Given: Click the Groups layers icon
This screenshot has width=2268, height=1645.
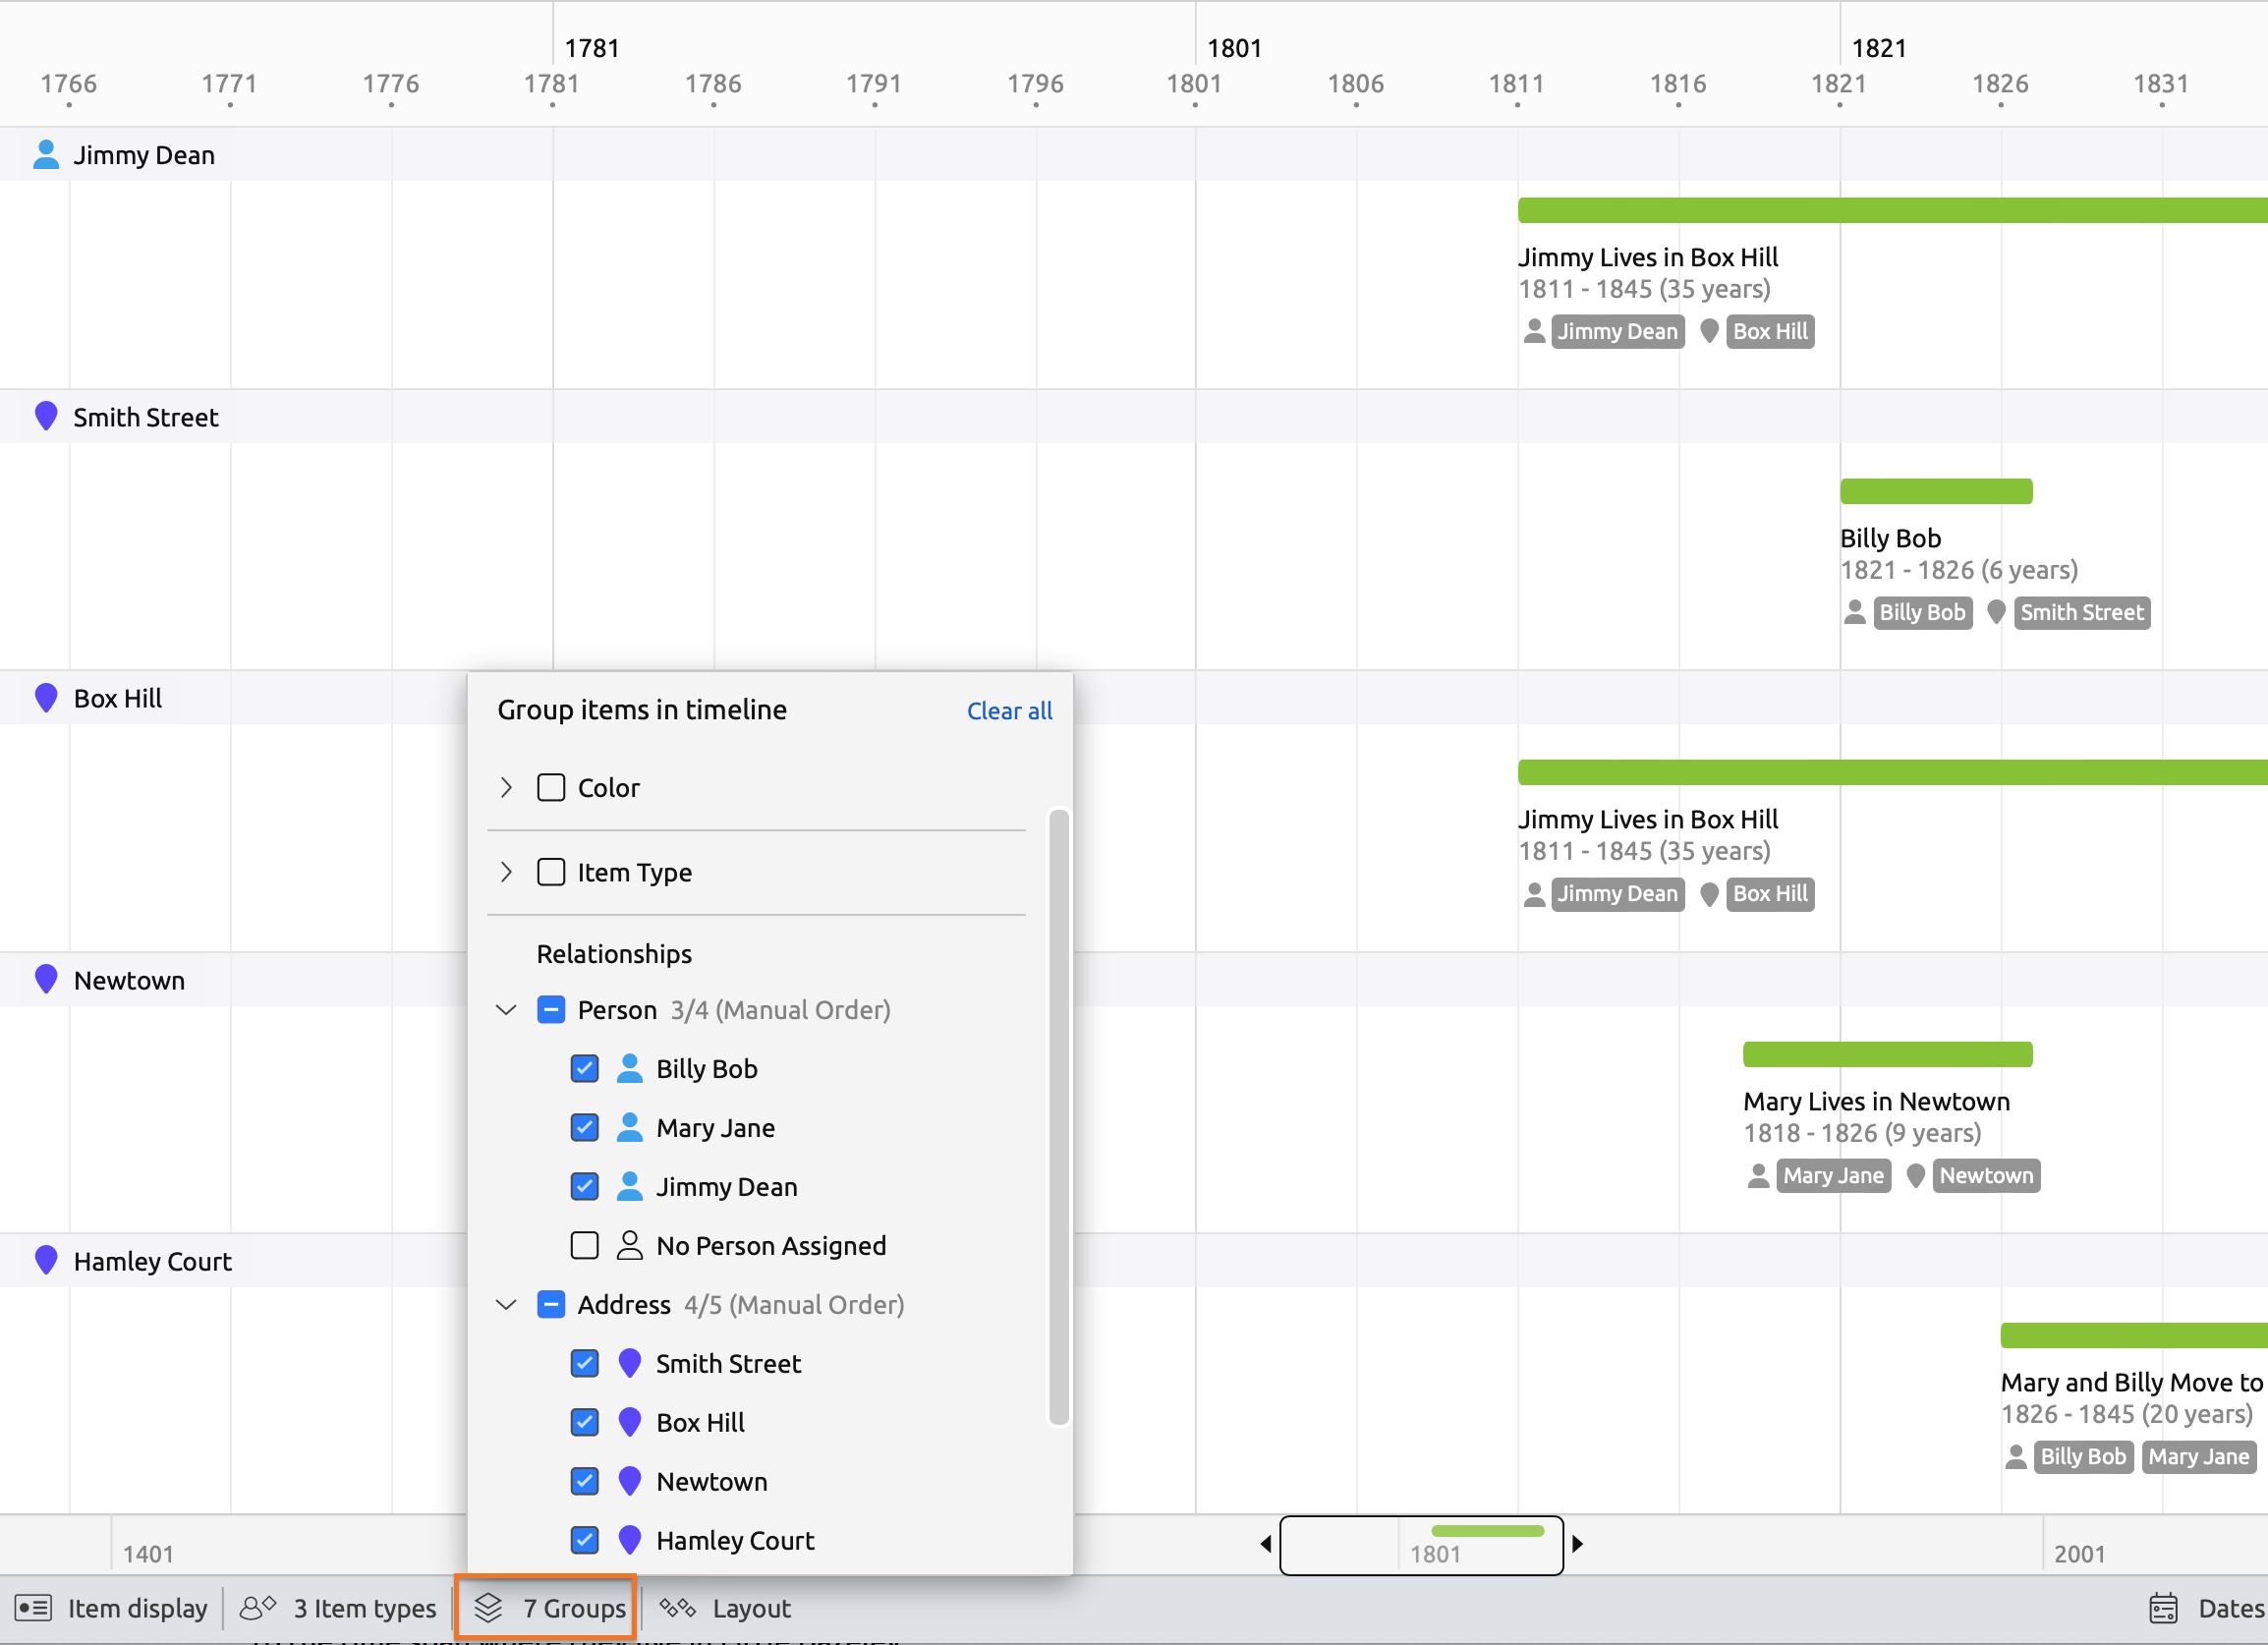Looking at the screenshot, I should click(488, 1608).
